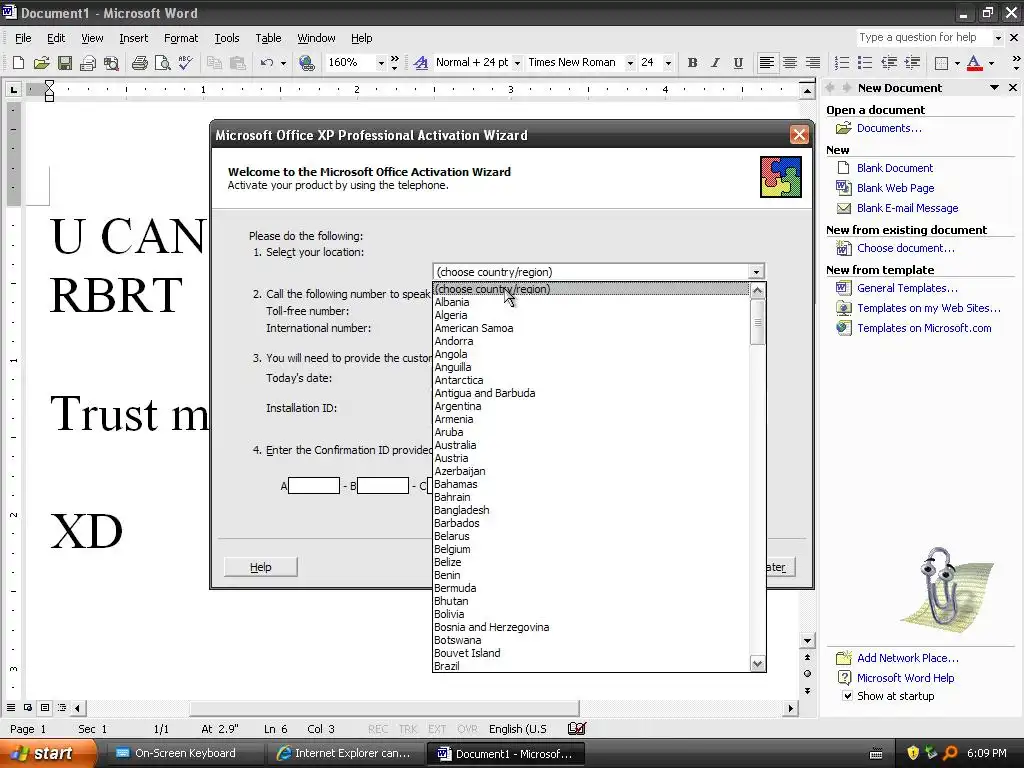Click the General Templates link
The height and width of the screenshot is (768, 1024).
click(907, 288)
